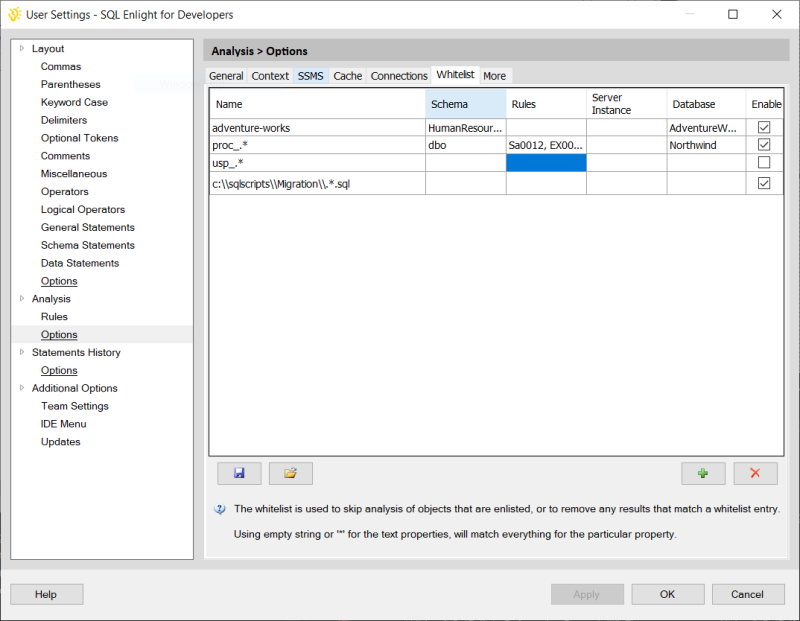The height and width of the screenshot is (621, 800).
Task: Open Keyword Case settings
Action: coord(74,102)
